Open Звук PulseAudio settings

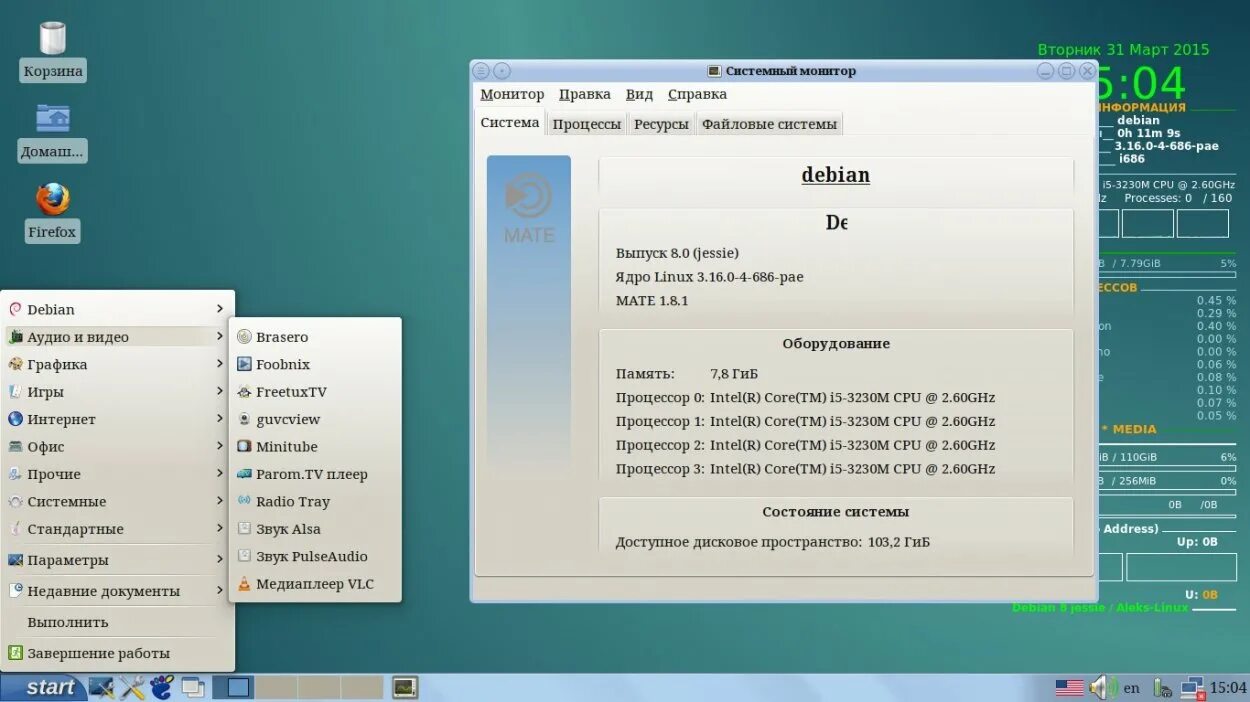click(315, 557)
